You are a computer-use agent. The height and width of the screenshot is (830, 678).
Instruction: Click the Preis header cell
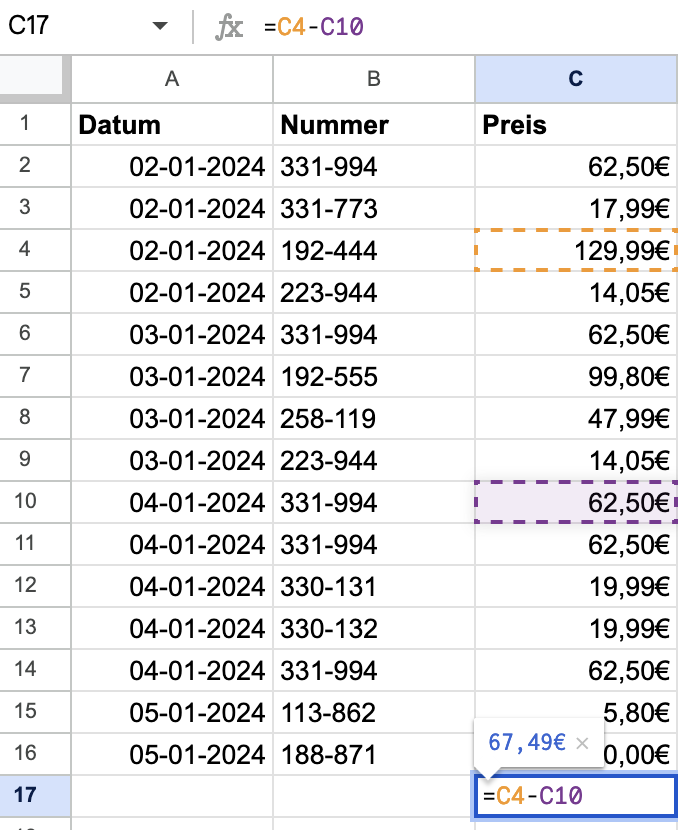[576, 124]
